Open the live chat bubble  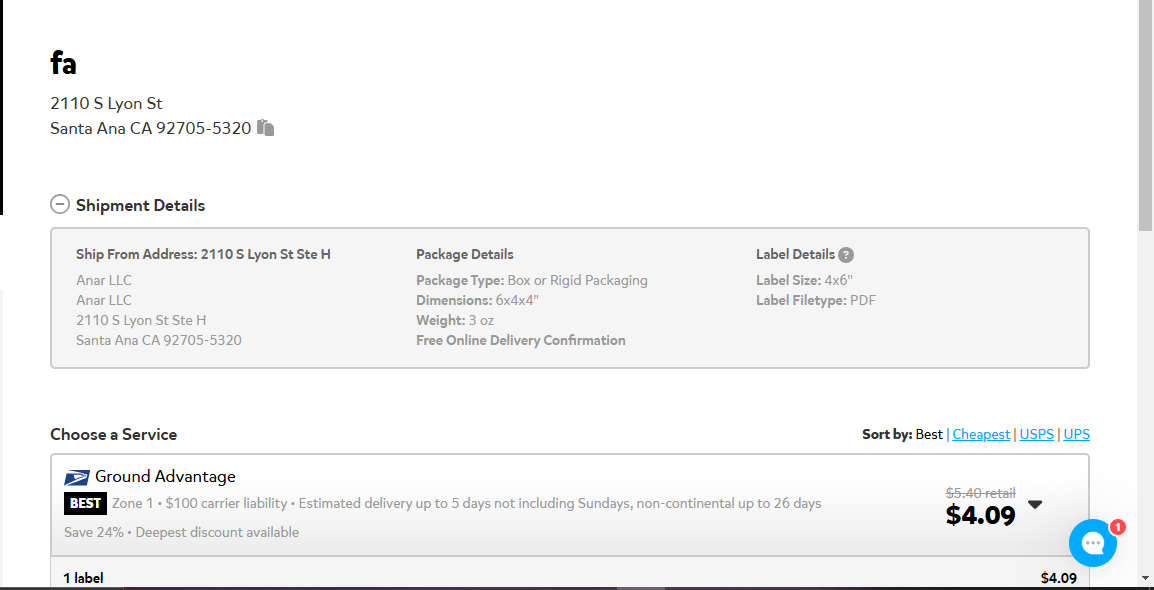pos(1093,543)
